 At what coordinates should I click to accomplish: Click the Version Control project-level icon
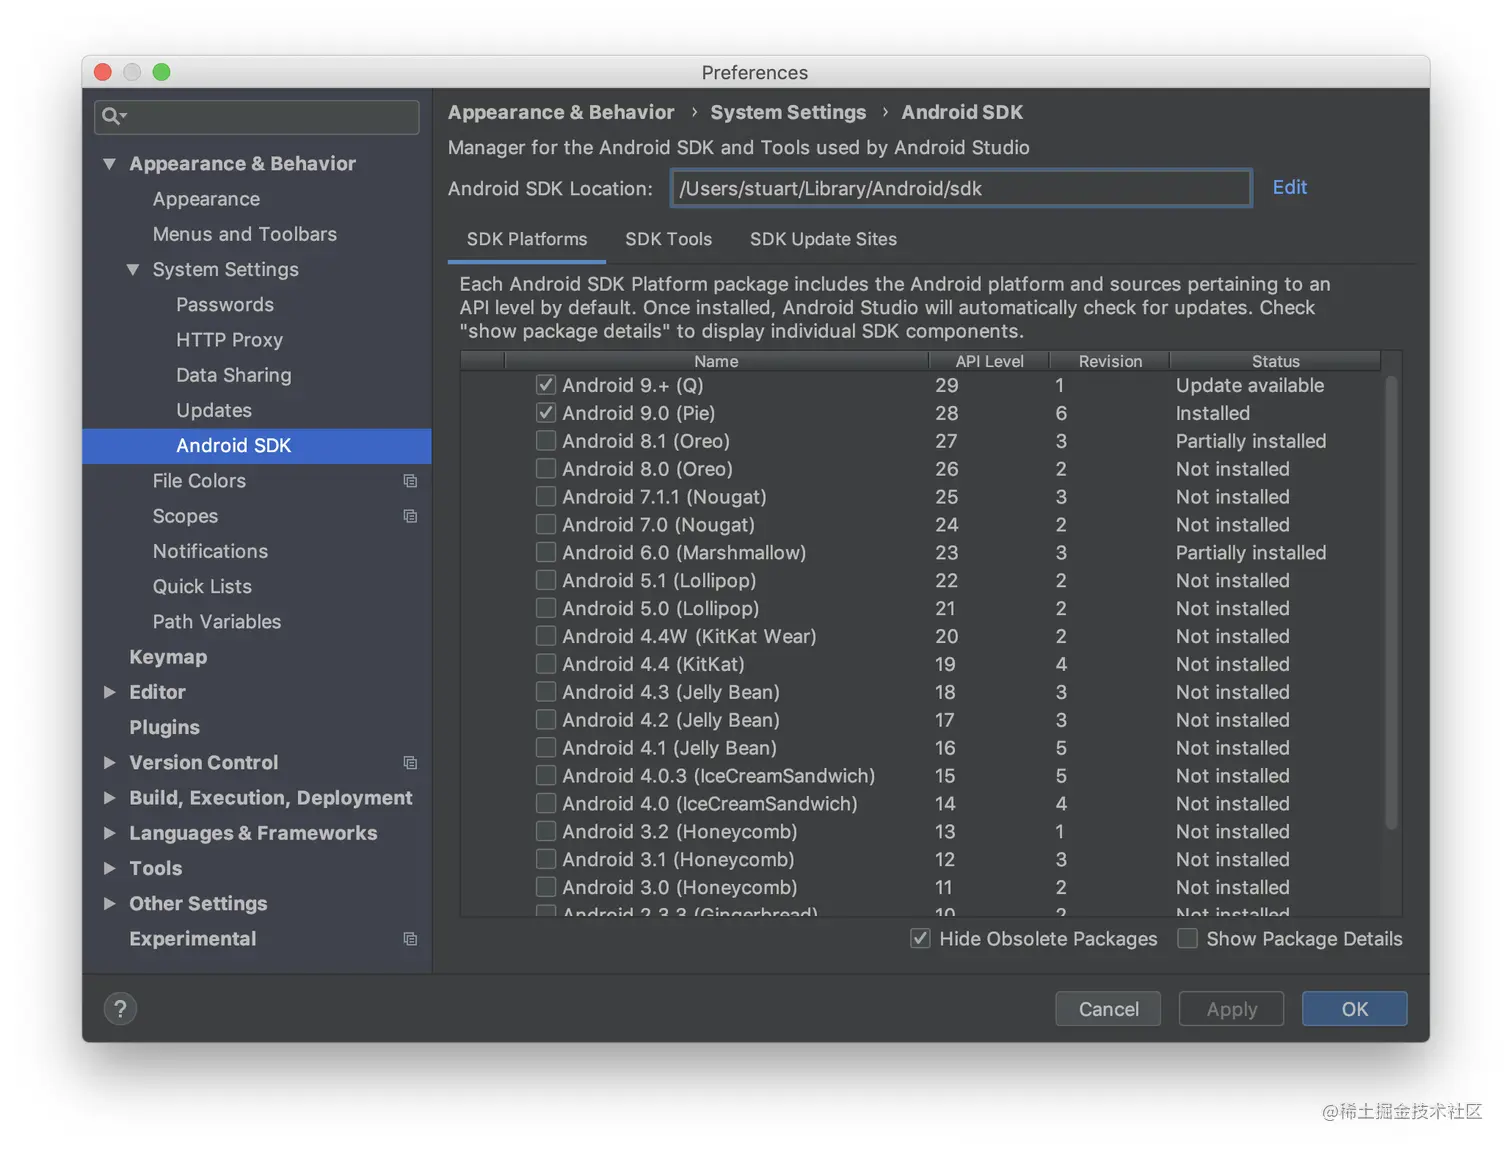[410, 763]
